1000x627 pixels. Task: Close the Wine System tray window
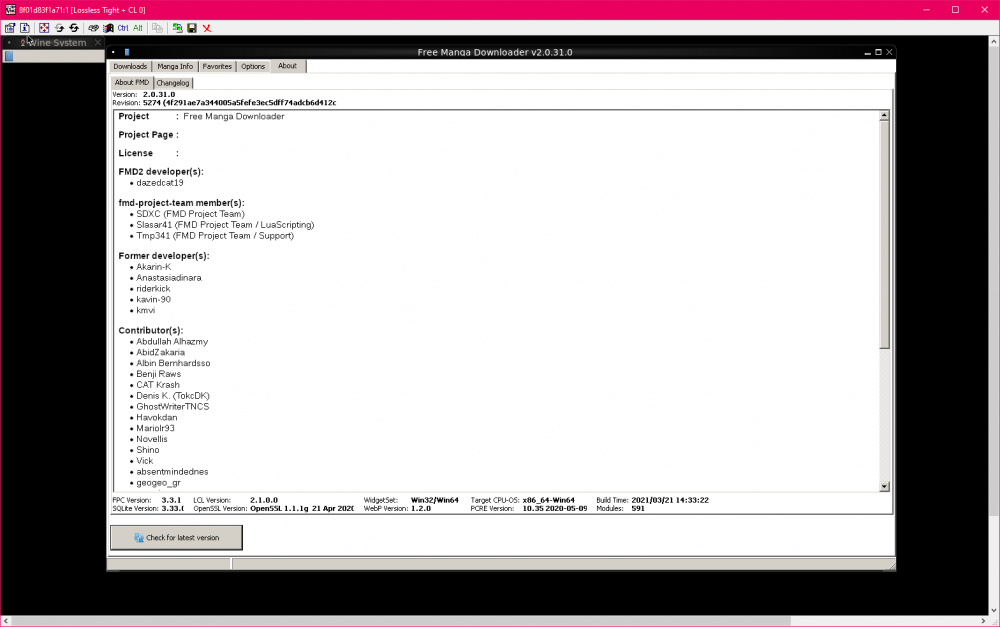click(x=98, y=42)
